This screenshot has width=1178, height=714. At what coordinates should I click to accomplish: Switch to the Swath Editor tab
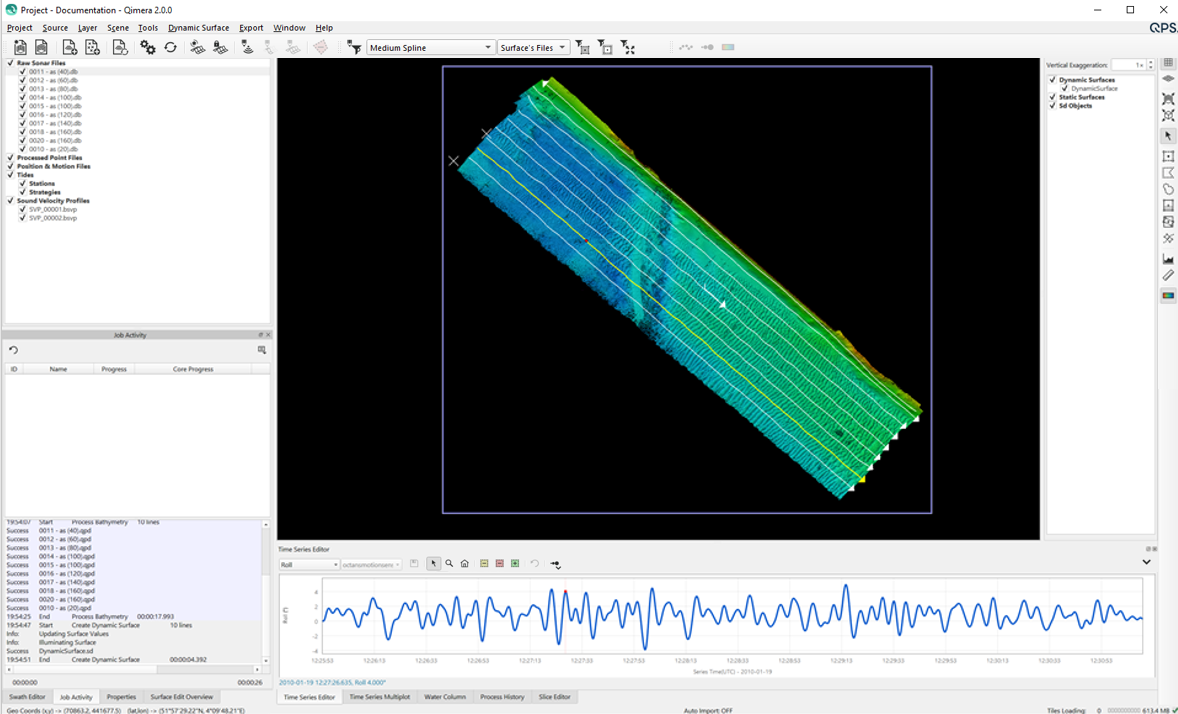pyautogui.click(x=27, y=697)
